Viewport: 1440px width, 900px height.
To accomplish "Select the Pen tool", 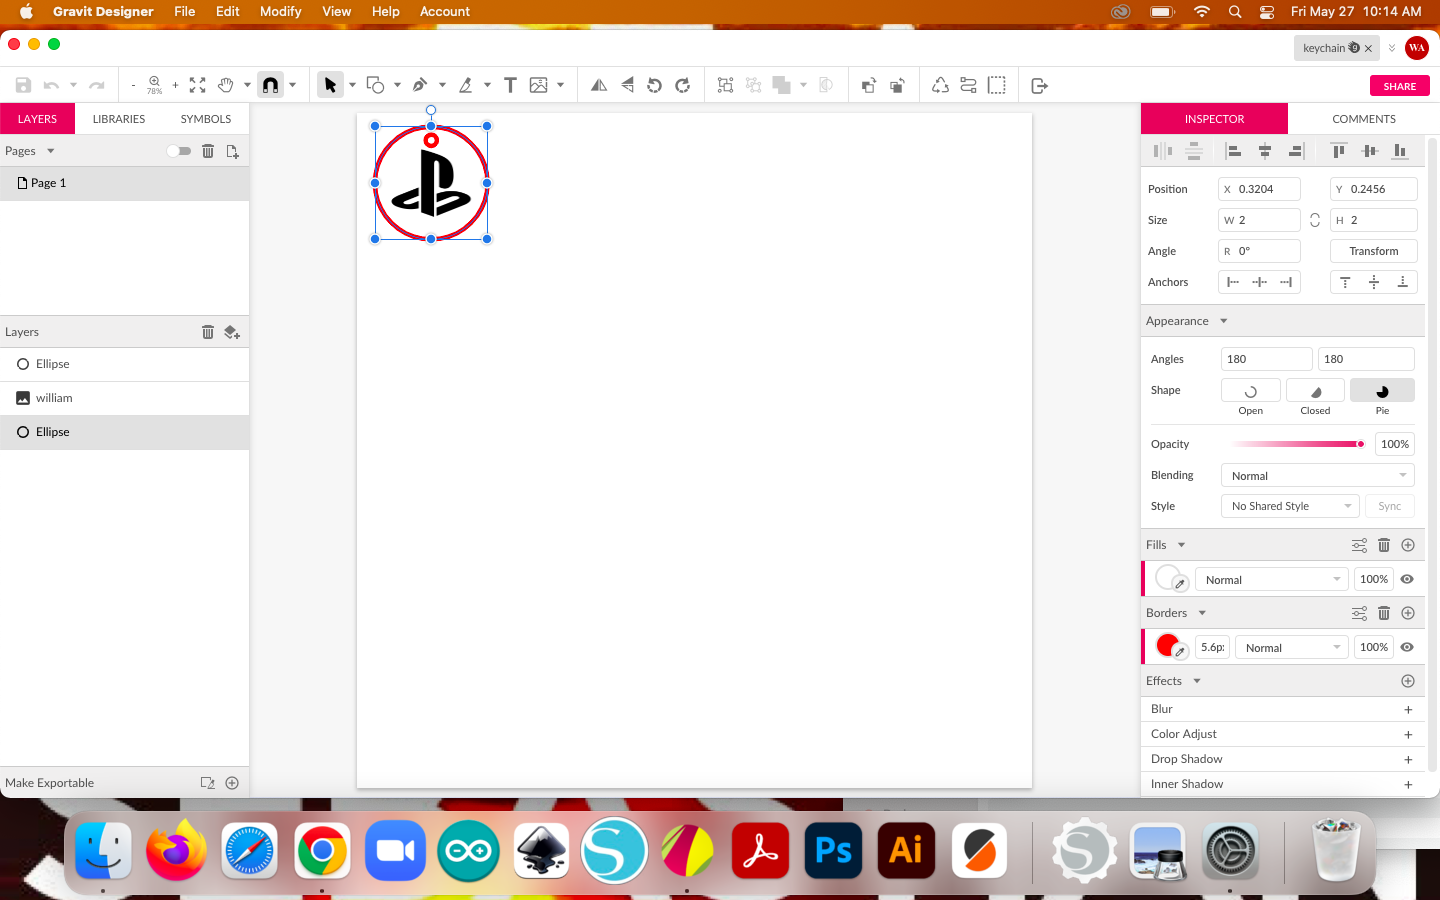I will tap(420, 85).
